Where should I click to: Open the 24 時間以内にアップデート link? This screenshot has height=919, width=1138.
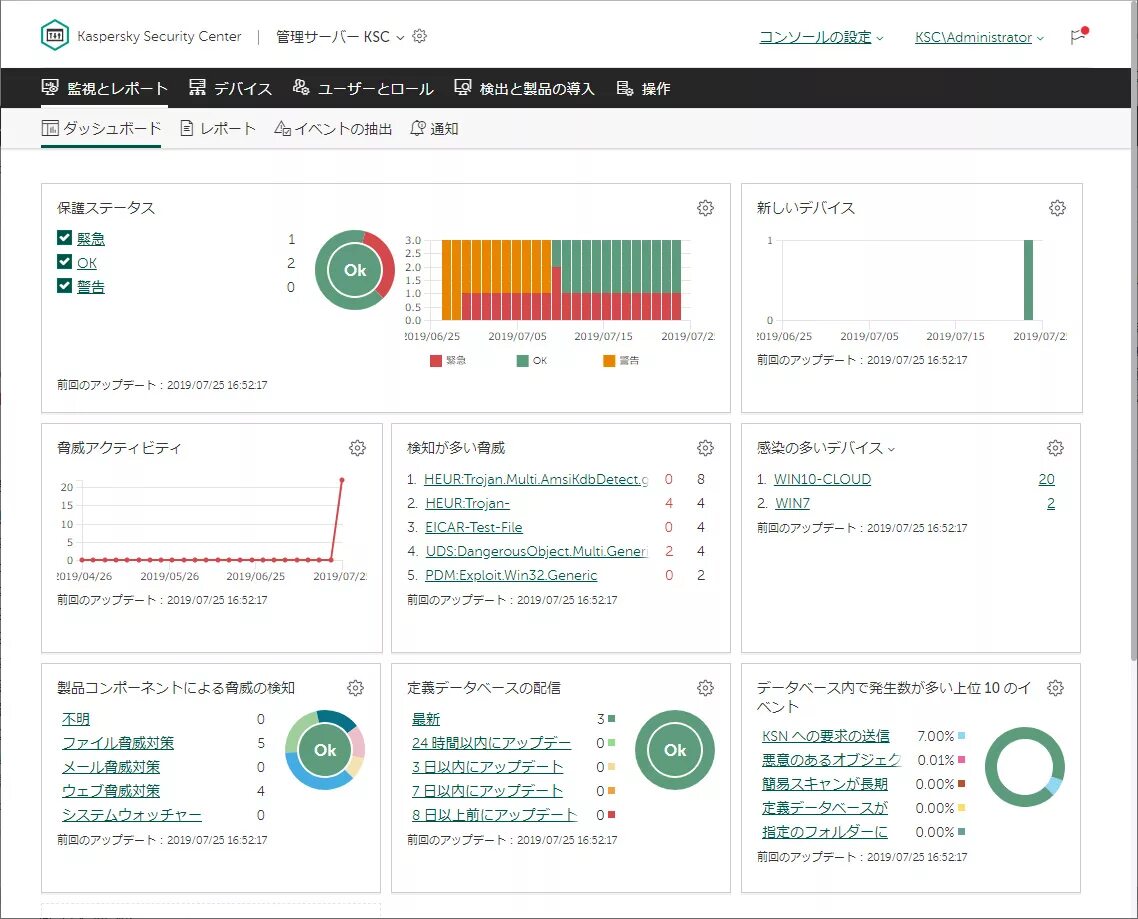coord(491,743)
